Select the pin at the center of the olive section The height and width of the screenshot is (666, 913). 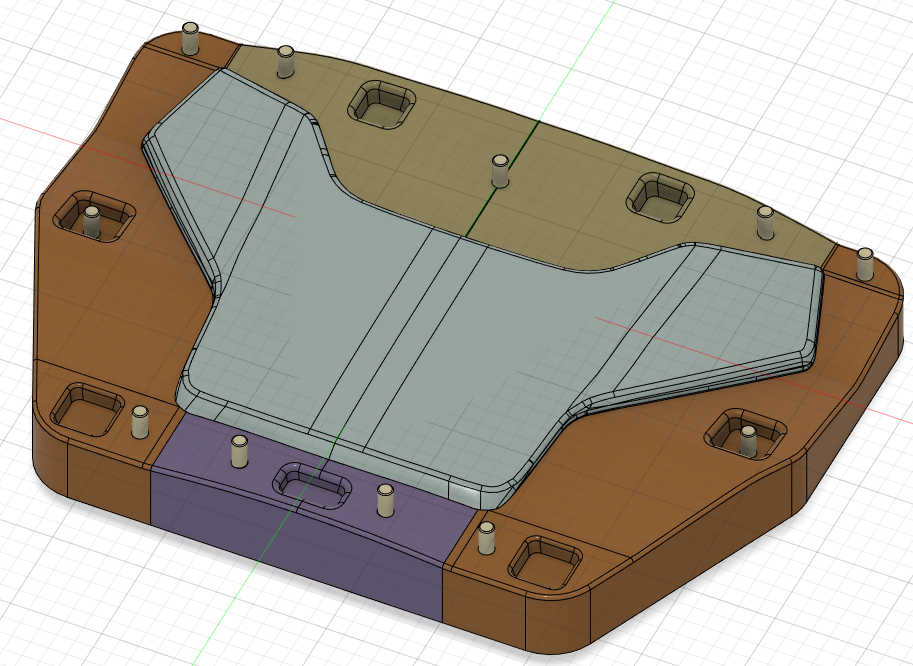coord(500,171)
